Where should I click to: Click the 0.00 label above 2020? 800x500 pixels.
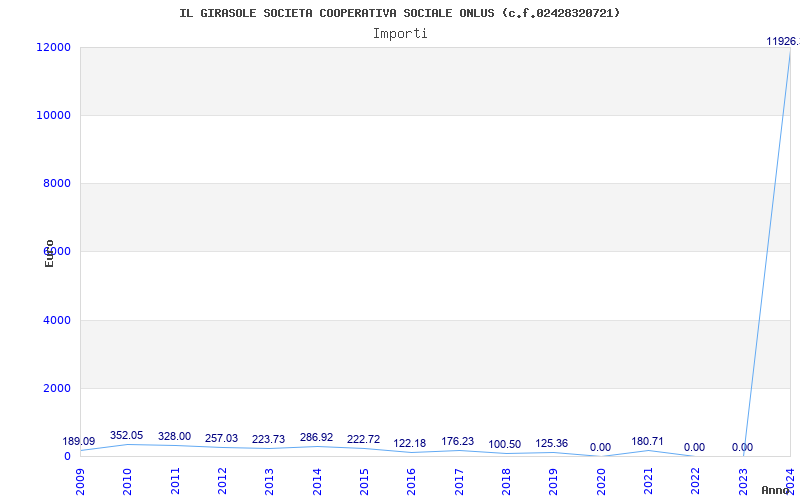pos(601,447)
